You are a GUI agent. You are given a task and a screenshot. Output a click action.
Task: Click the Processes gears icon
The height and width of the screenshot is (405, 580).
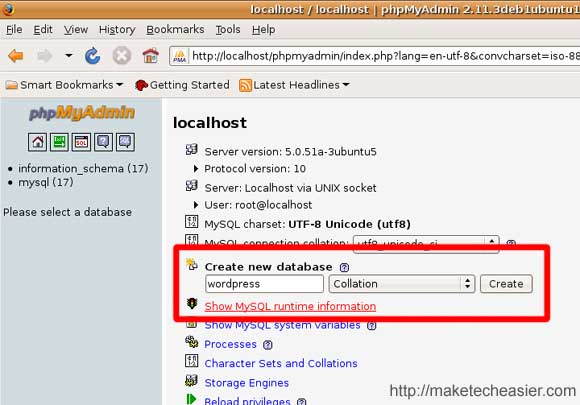pos(192,342)
